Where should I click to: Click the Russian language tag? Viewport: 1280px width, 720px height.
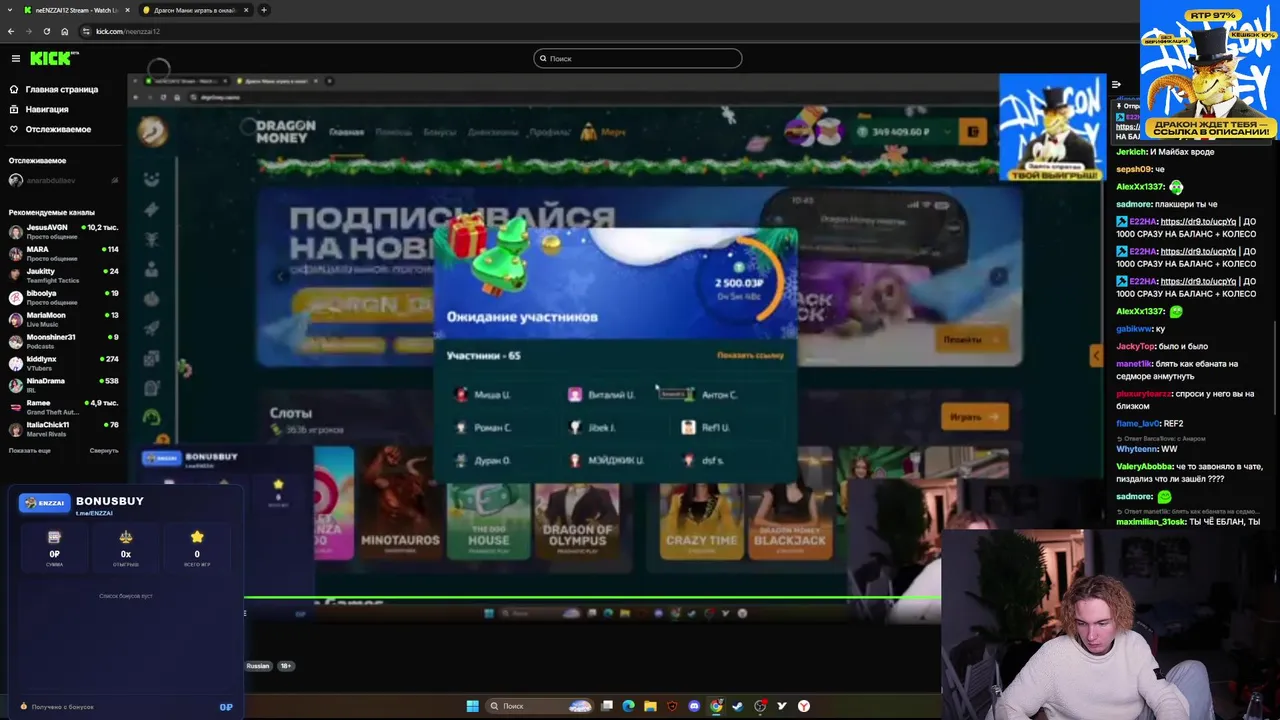[258, 666]
